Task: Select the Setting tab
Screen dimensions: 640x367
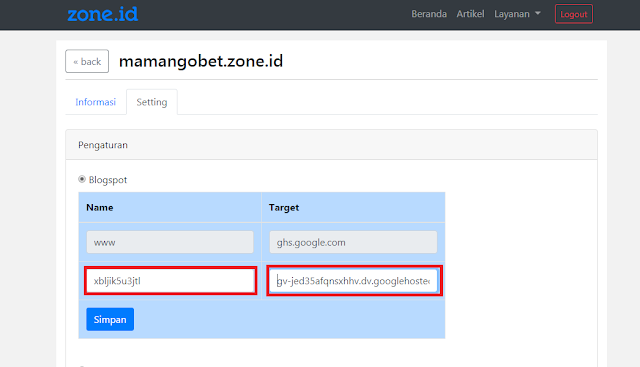Action: (x=152, y=102)
